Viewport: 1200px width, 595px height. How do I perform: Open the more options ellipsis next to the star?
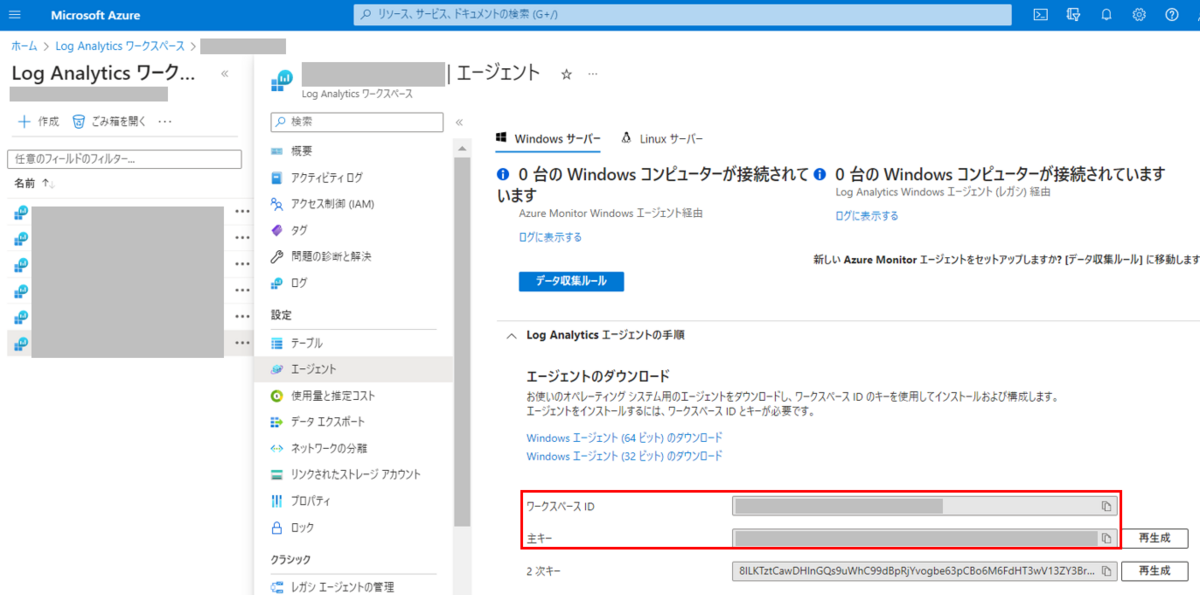click(x=593, y=74)
